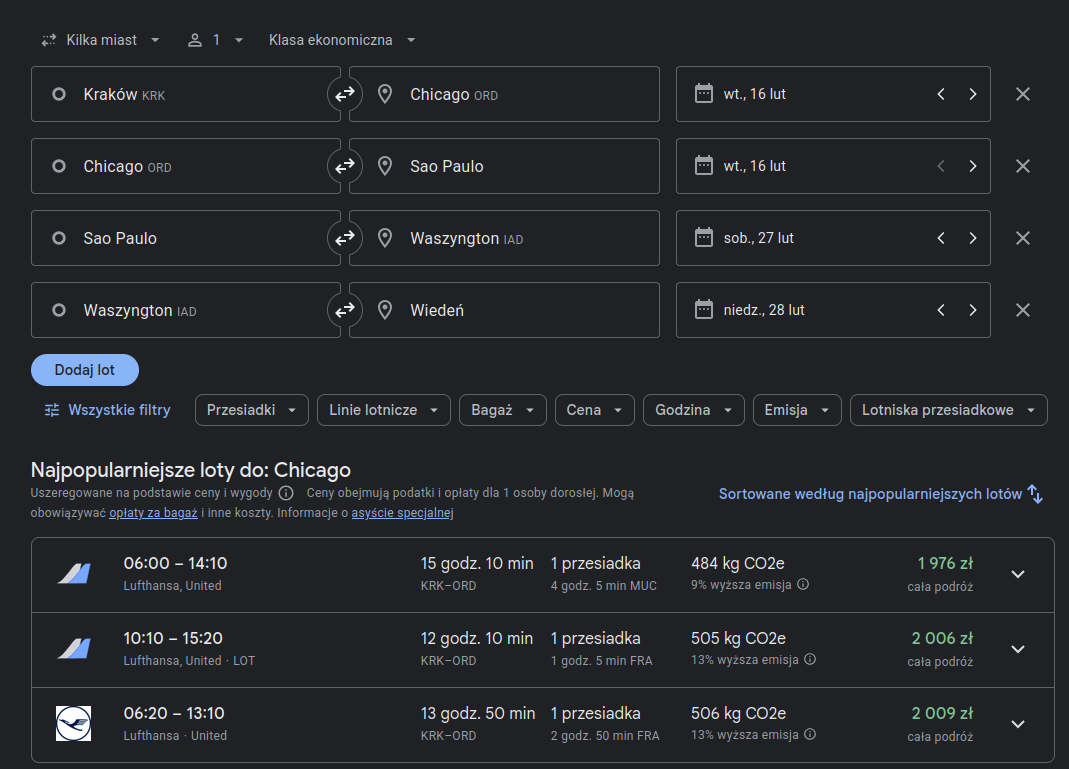Screen dimensions: 1069x769
Task: Advance date for Chicago–Sao Paulo flight
Action: (x=973, y=166)
